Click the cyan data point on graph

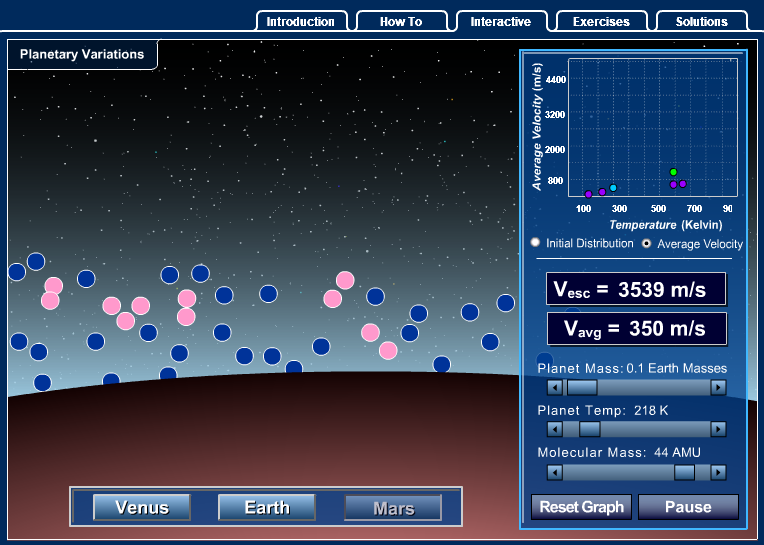click(x=613, y=188)
